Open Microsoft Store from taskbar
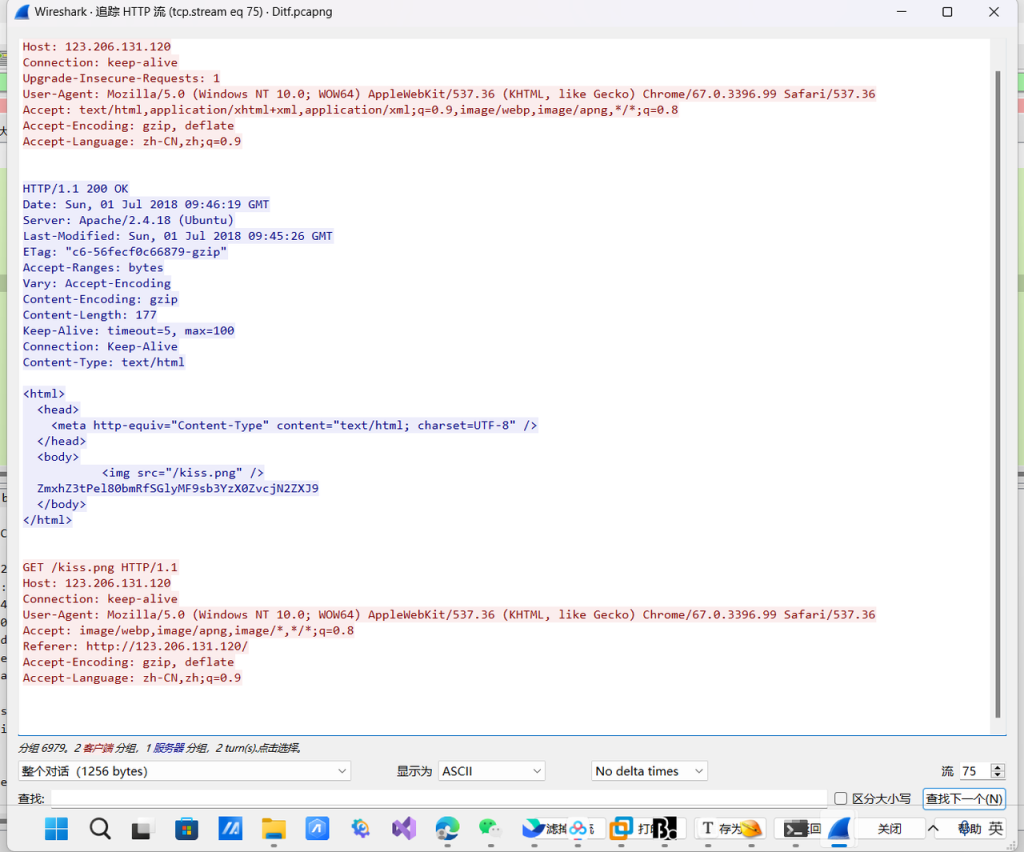 pos(186,828)
